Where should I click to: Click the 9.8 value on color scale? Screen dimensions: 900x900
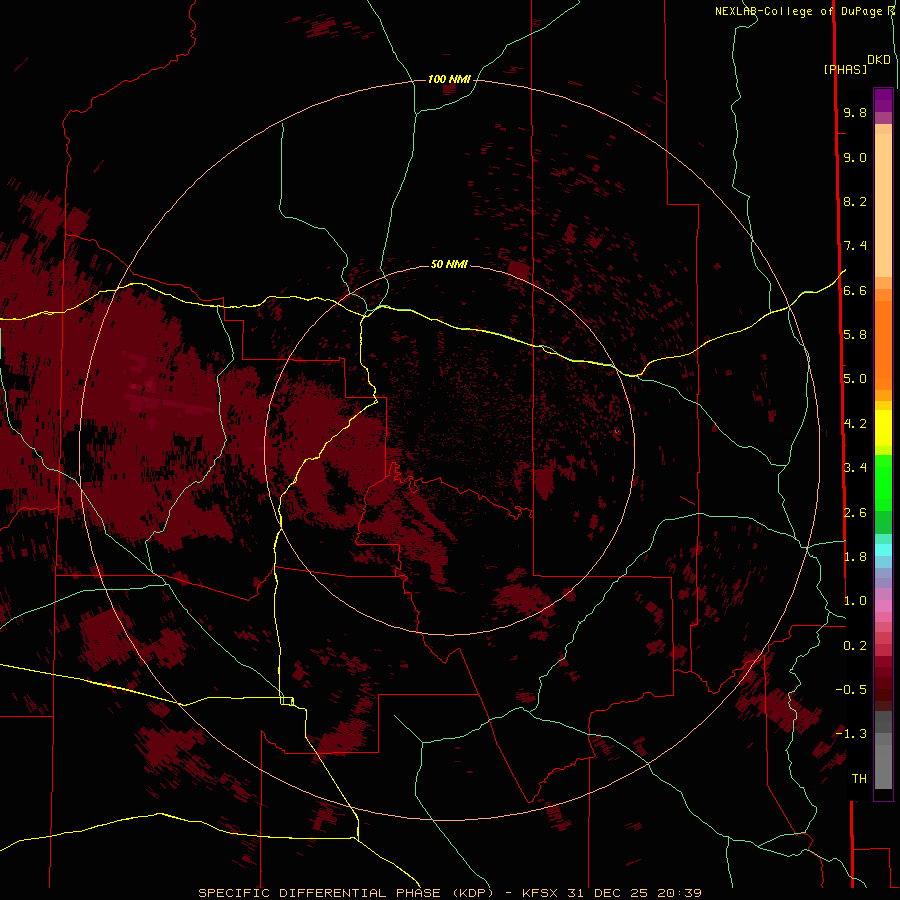(x=855, y=112)
